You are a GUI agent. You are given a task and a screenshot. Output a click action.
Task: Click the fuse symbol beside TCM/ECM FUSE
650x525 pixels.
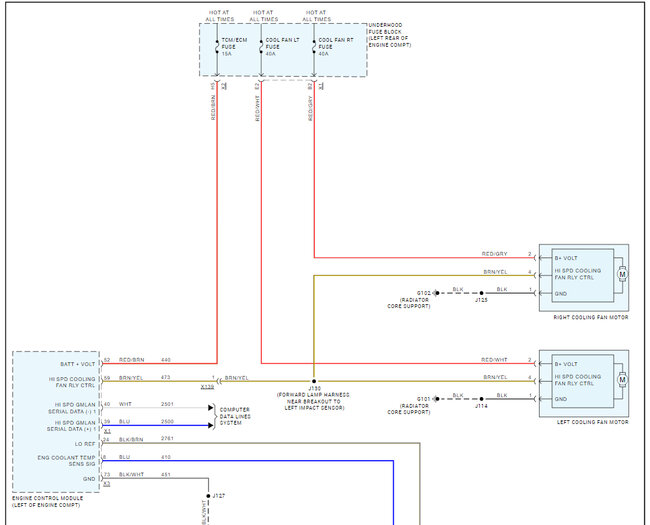click(217, 46)
